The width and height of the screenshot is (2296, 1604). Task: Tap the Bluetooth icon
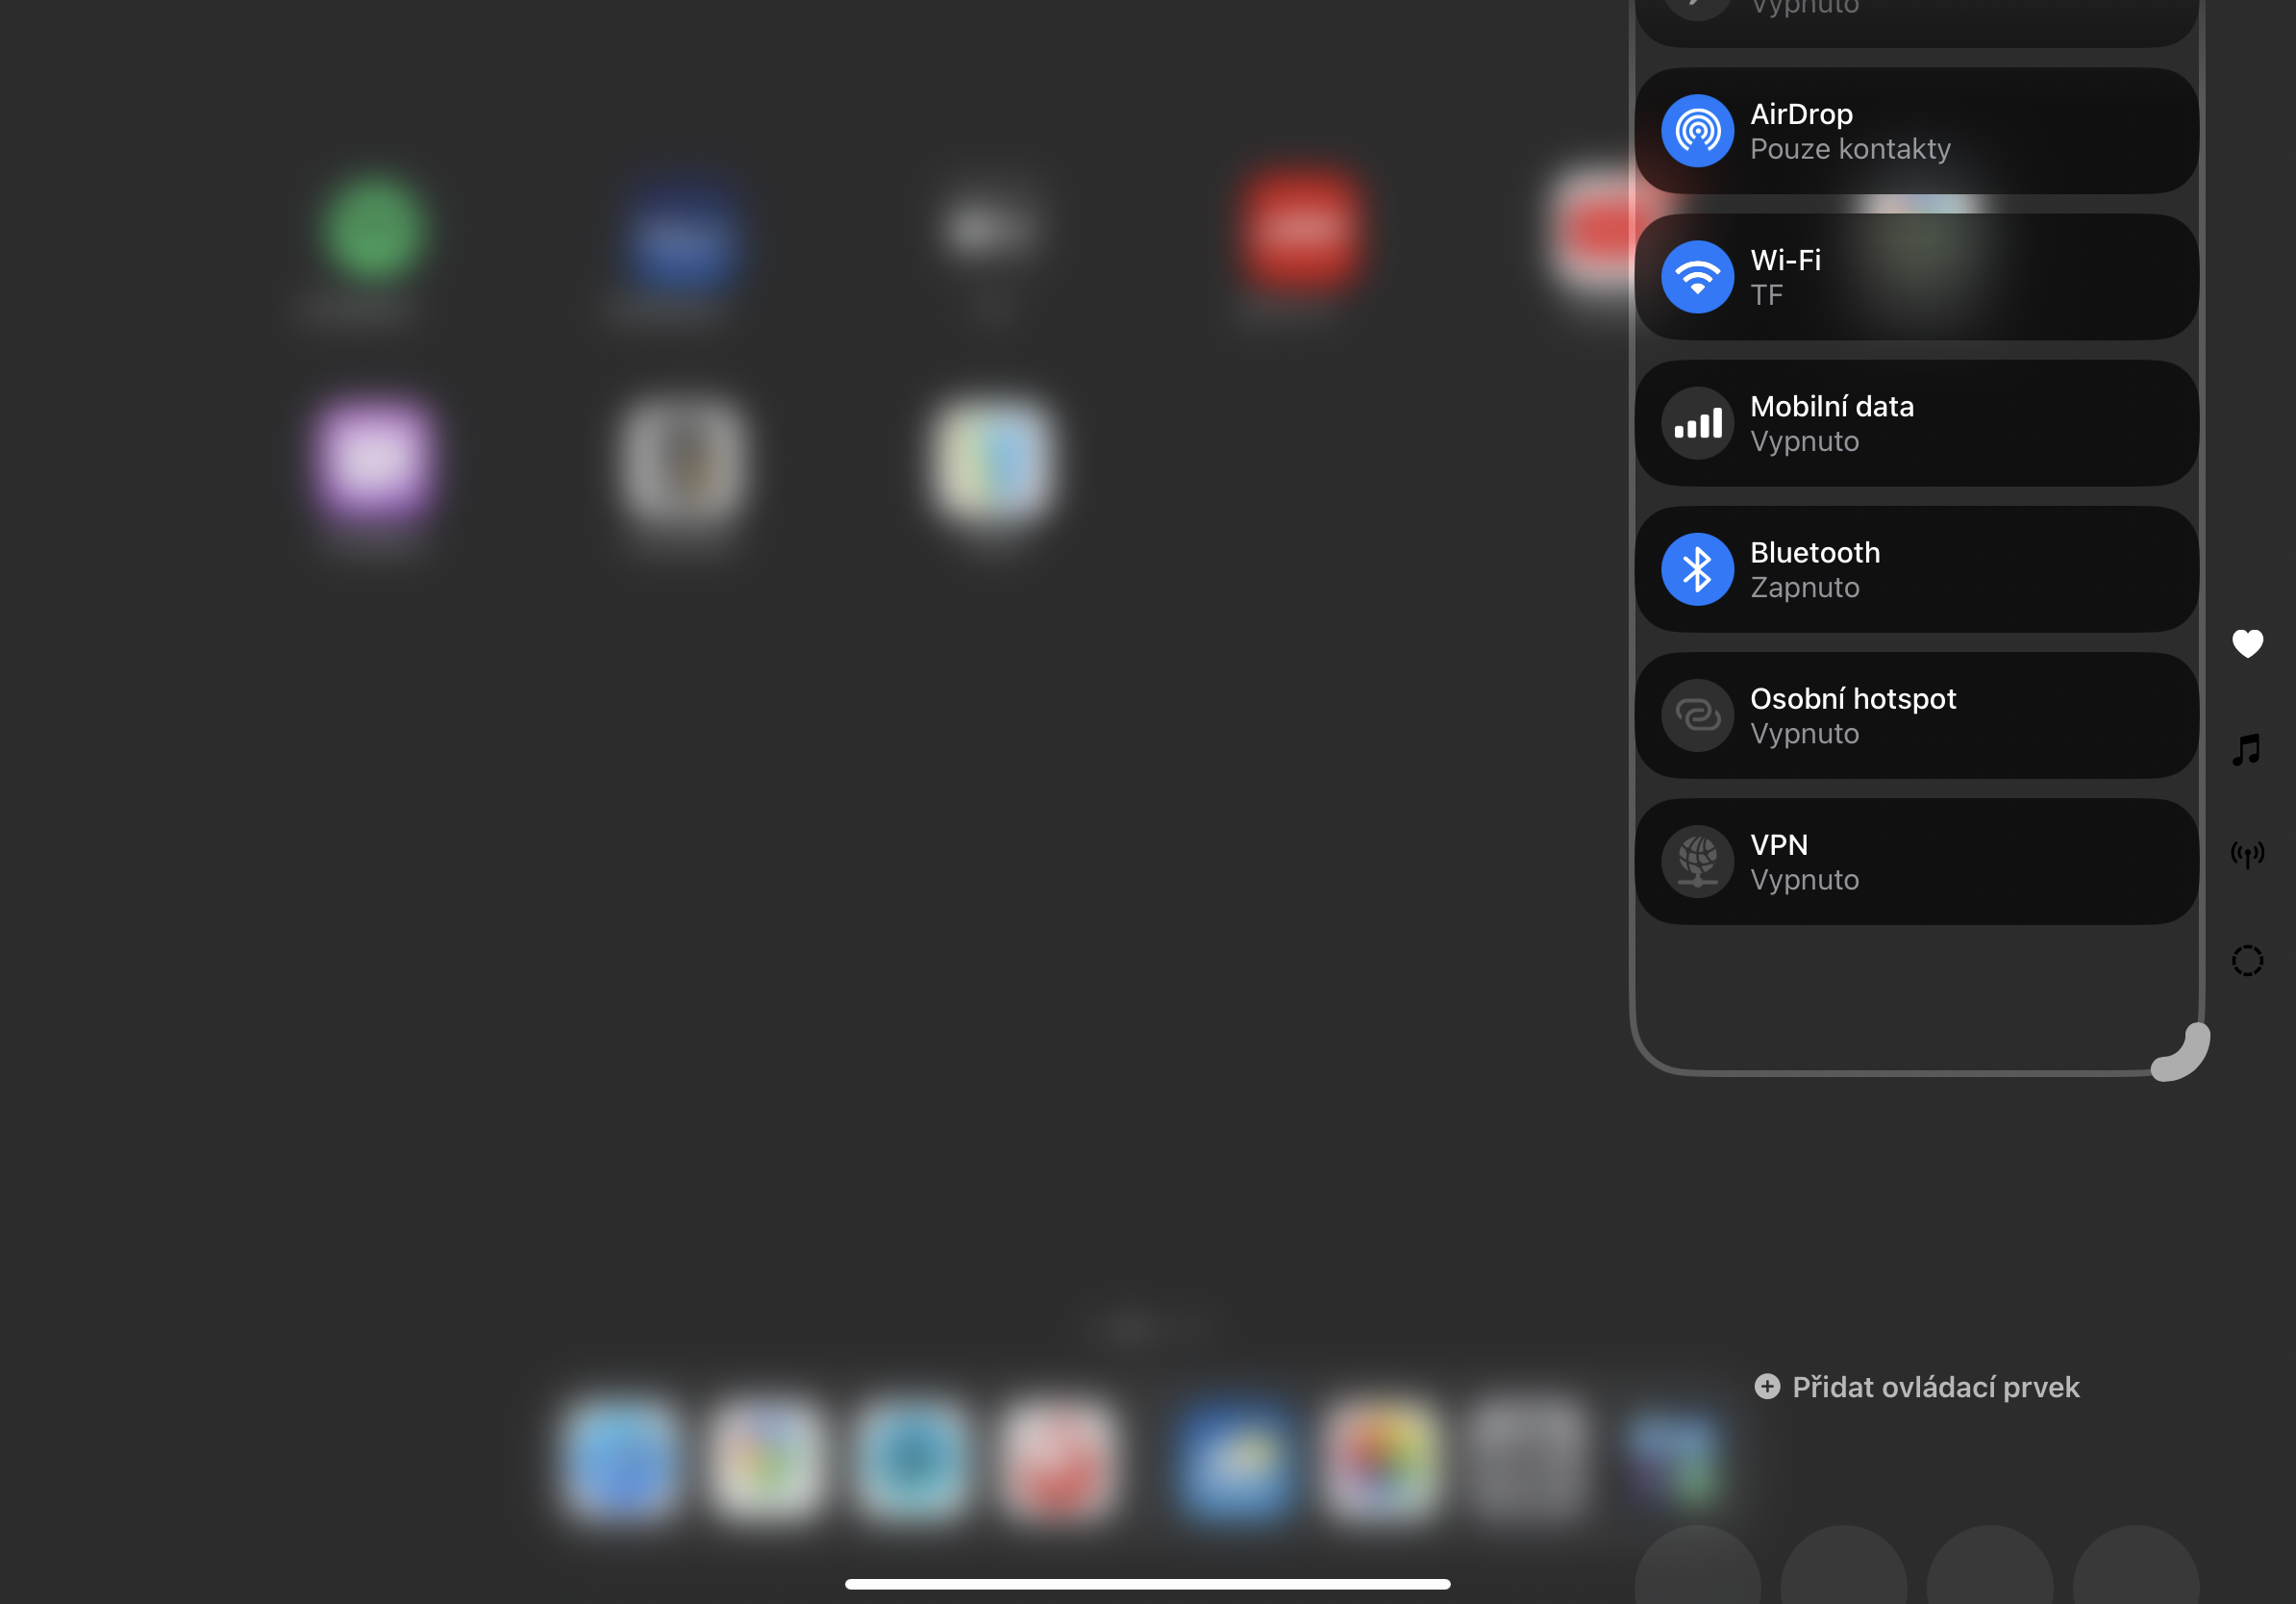point(1697,569)
